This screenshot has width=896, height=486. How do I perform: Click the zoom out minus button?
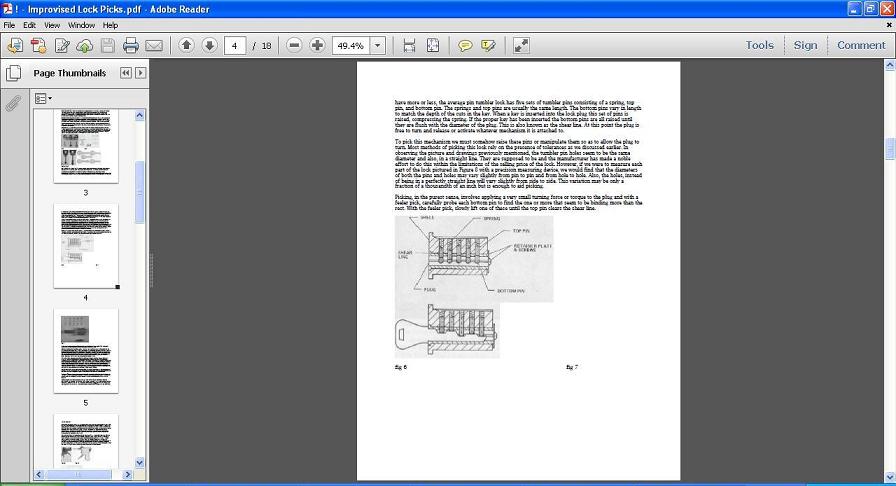click(x=294, y=45)
